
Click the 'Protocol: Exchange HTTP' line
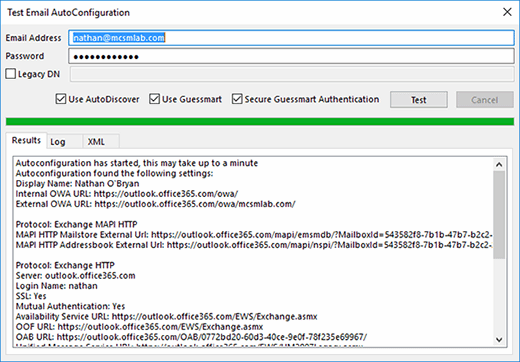(65, 265)
